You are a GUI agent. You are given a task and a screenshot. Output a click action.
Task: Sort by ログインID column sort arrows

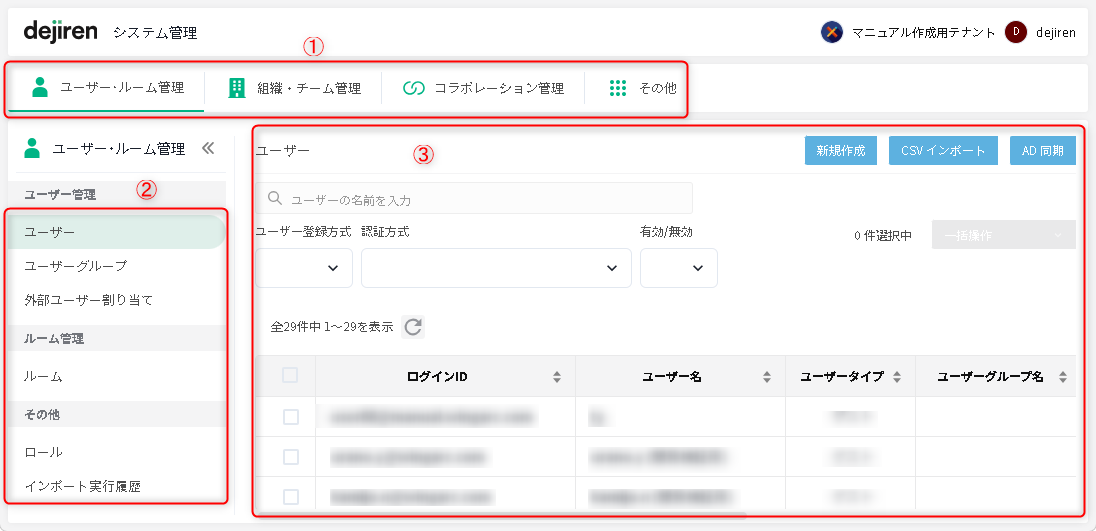pos(557,377)
